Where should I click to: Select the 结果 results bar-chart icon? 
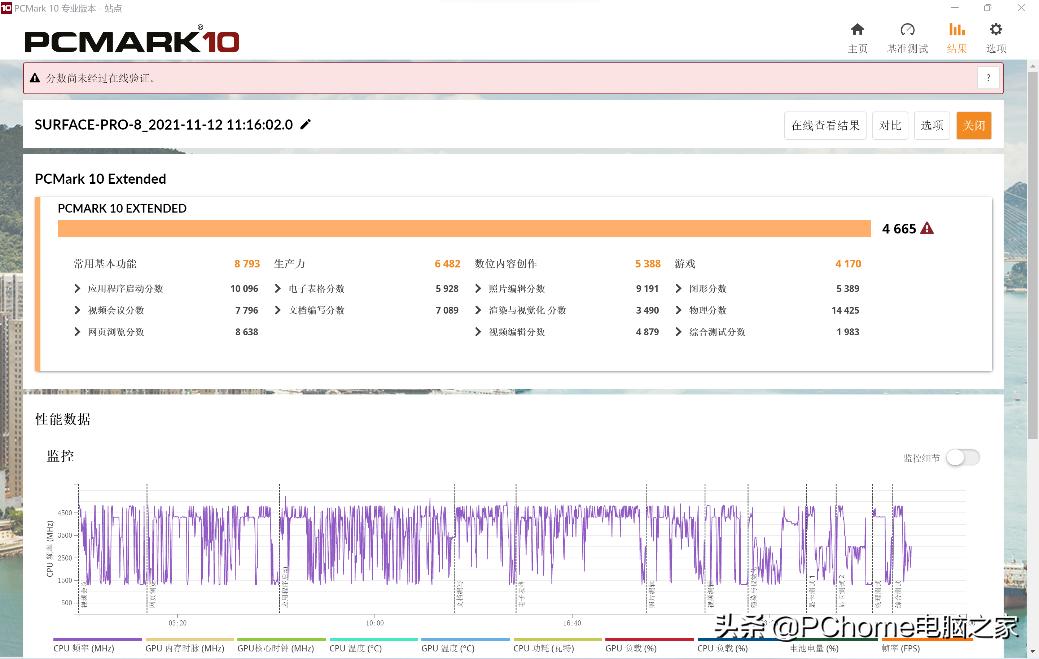[x=957, y=30]
